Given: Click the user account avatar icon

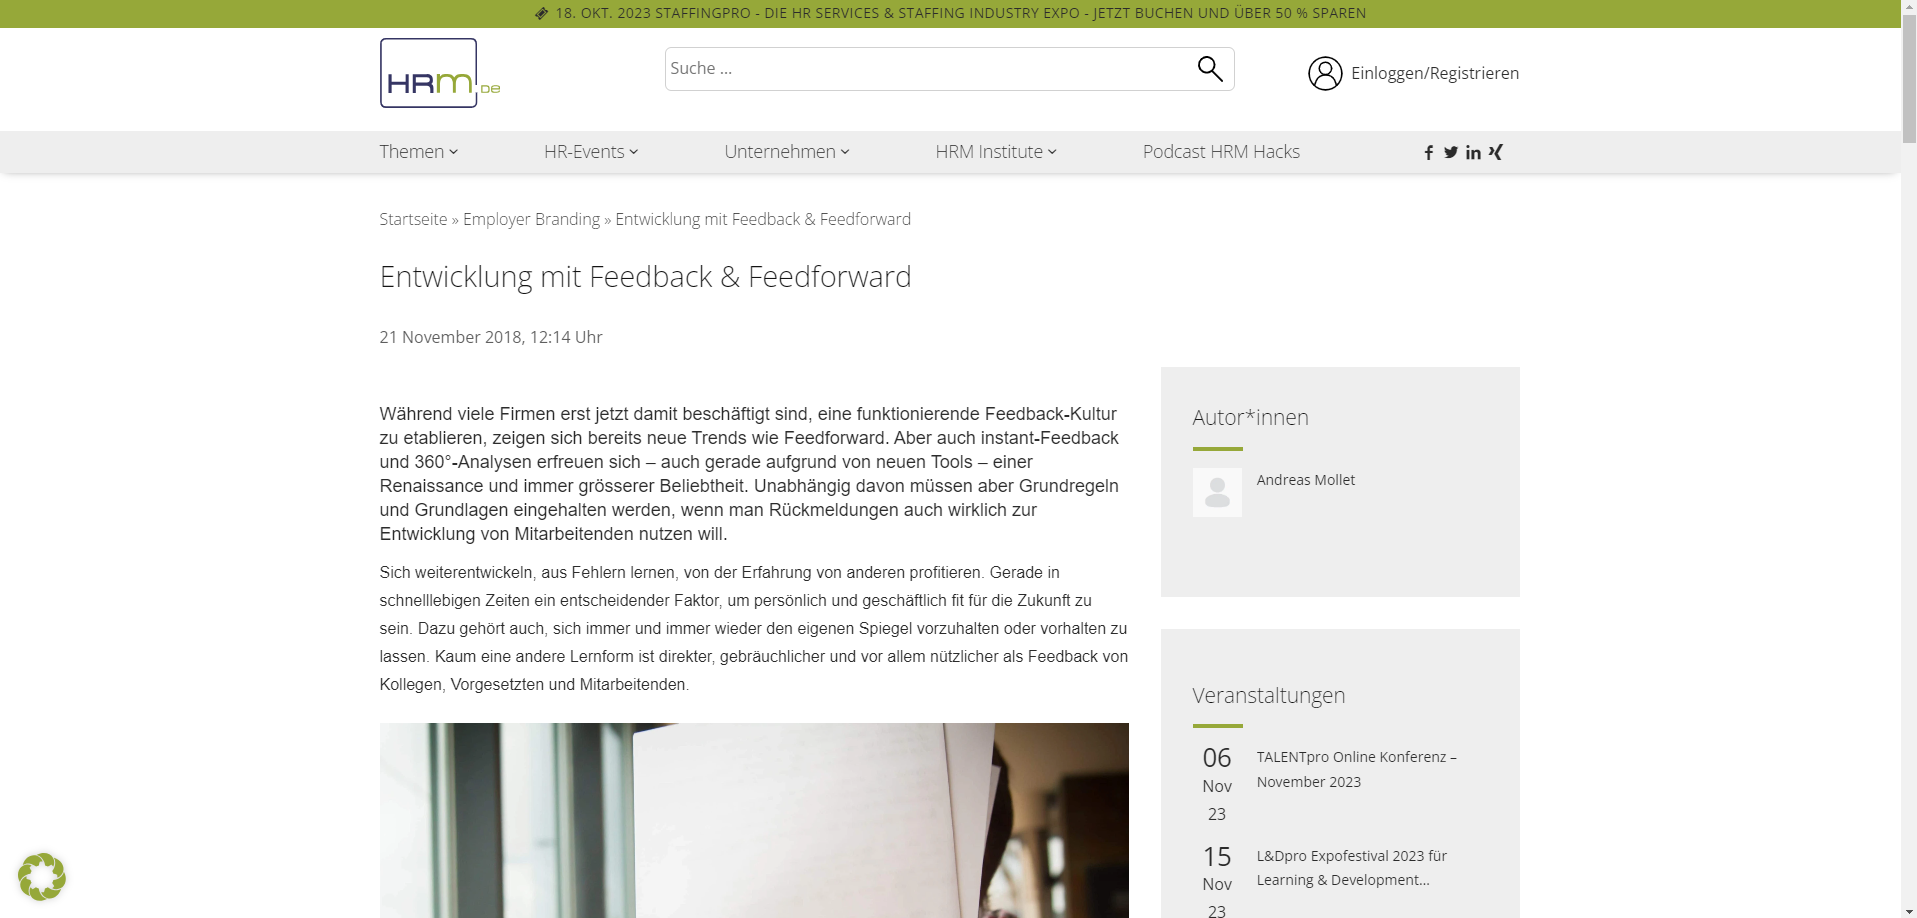Looking at the screenshot, I should 1325,73.
